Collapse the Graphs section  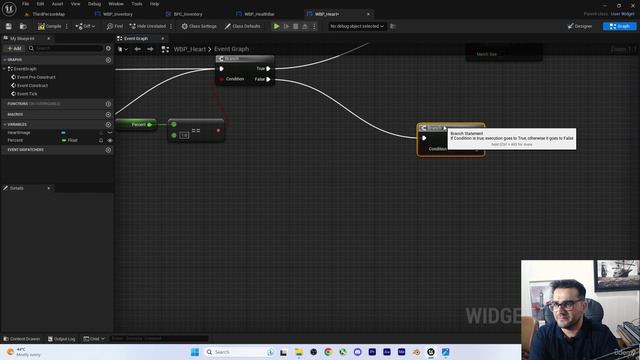[x=4, y=60]
